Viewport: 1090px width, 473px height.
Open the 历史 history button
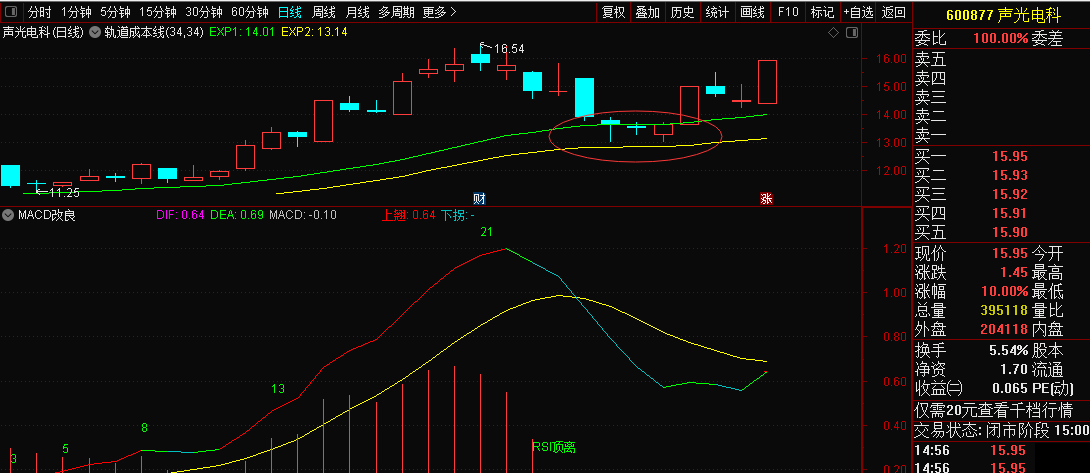(x=683, y=12)
